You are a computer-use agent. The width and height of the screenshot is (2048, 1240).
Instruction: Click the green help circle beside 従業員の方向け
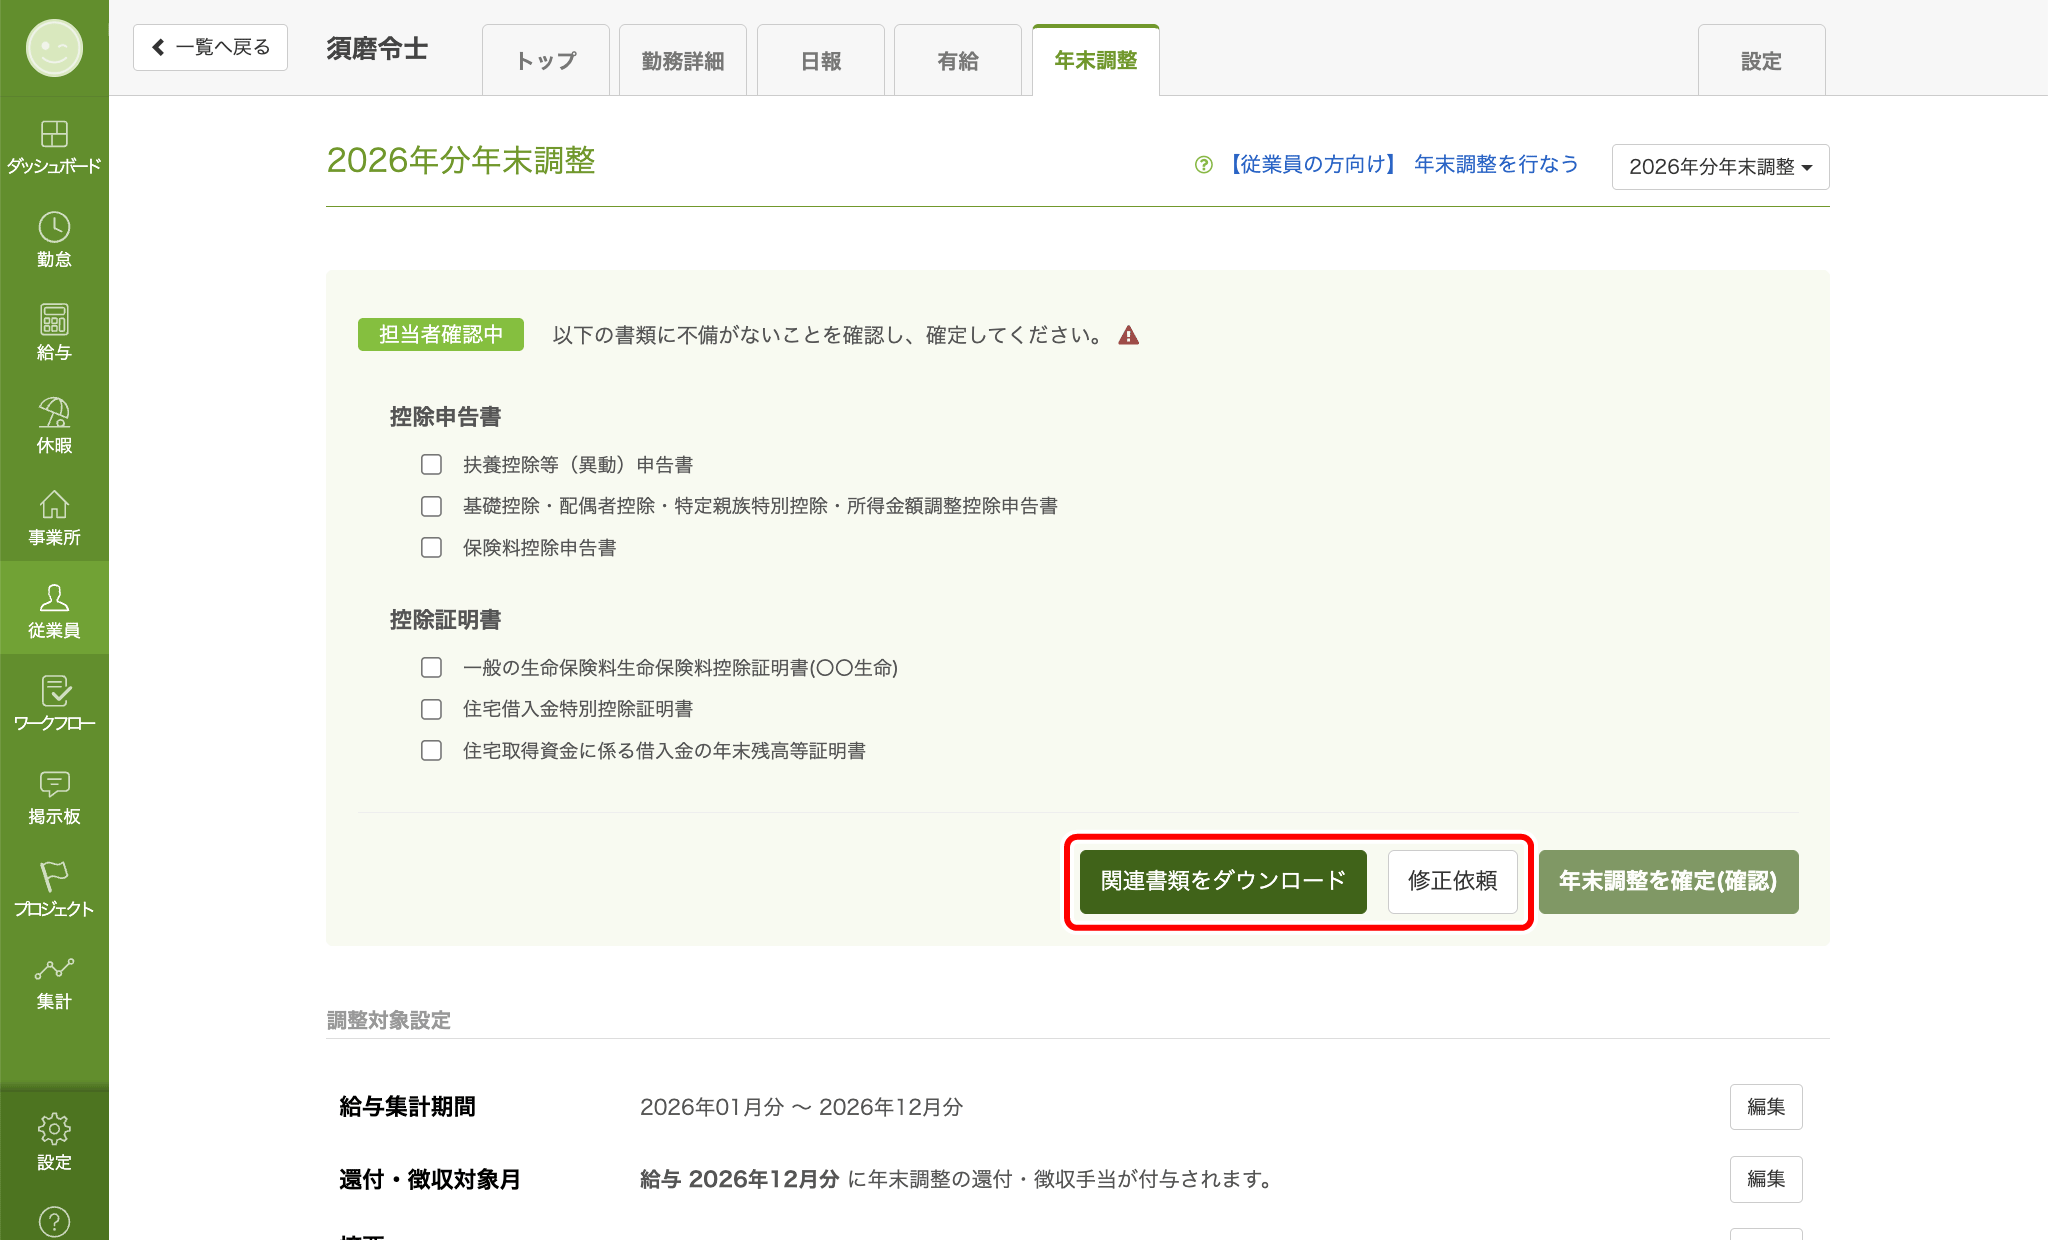(1204, 165)
